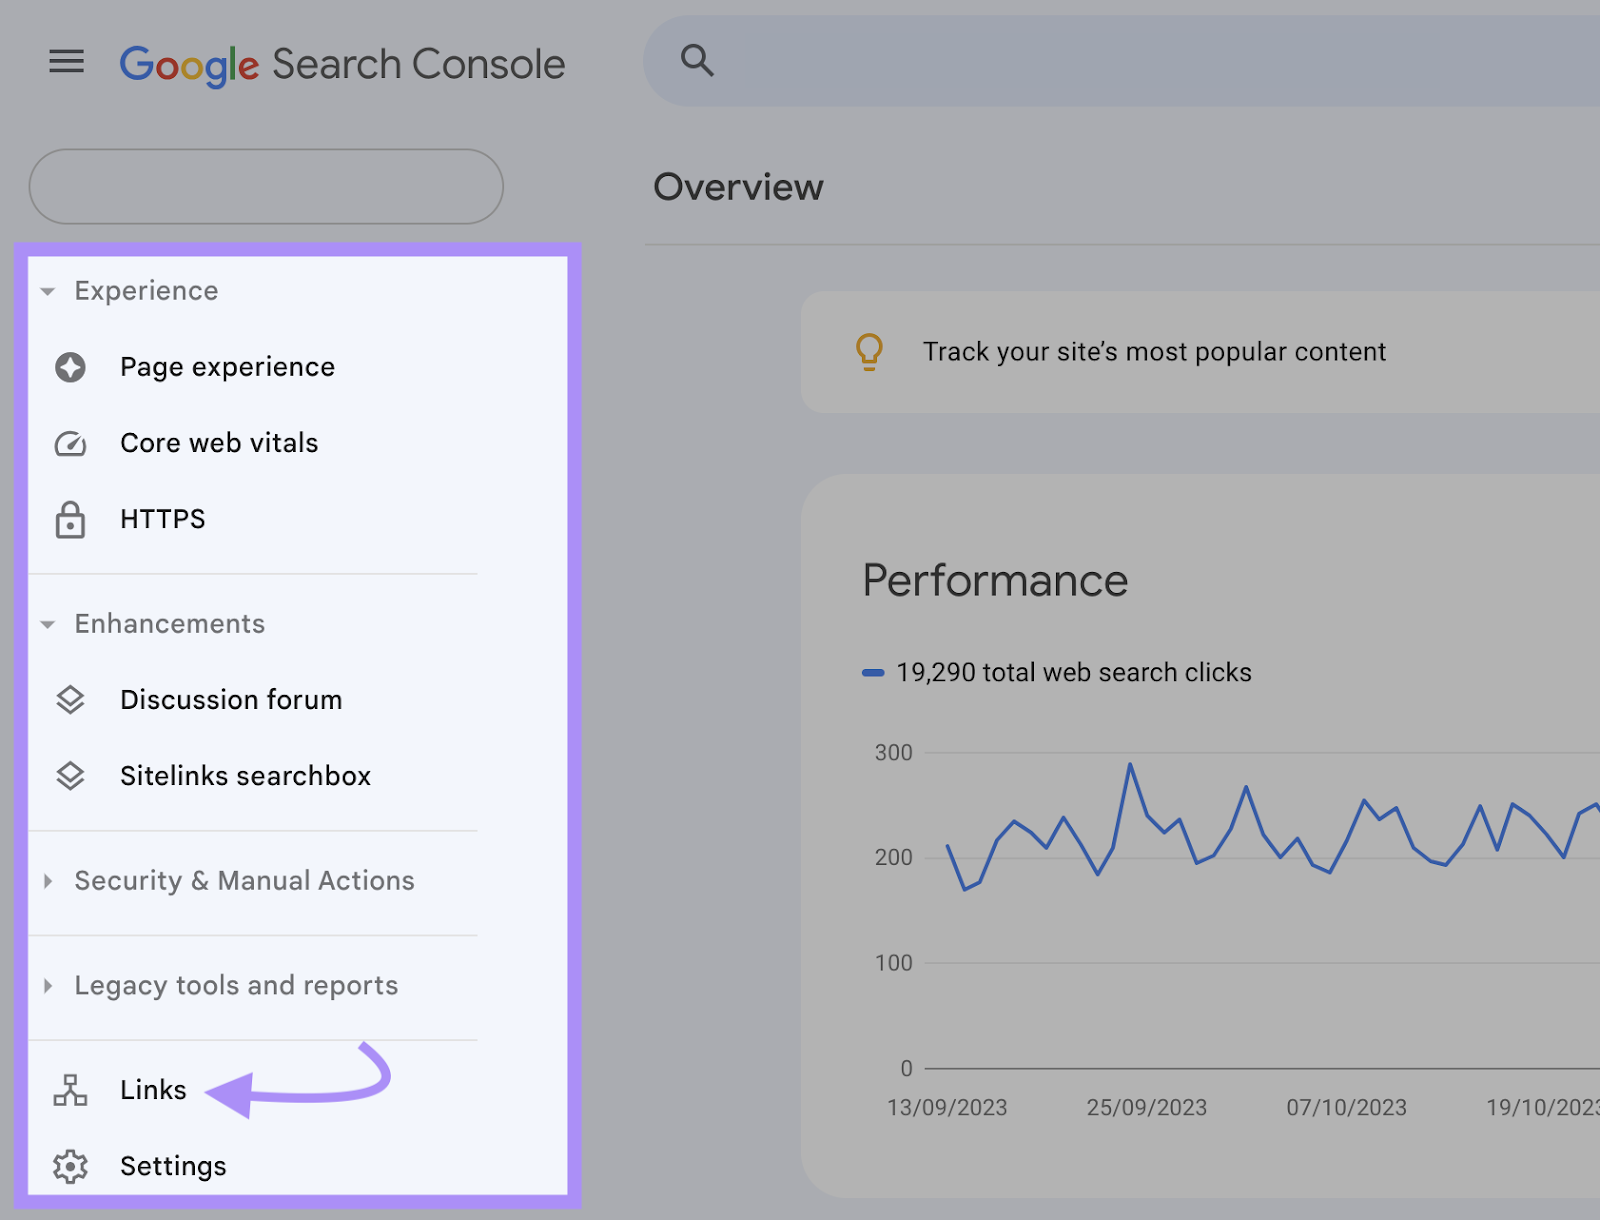Click the lightbulb tip icon
This screenshot has width=1600, height=1220.
point(869,352)
